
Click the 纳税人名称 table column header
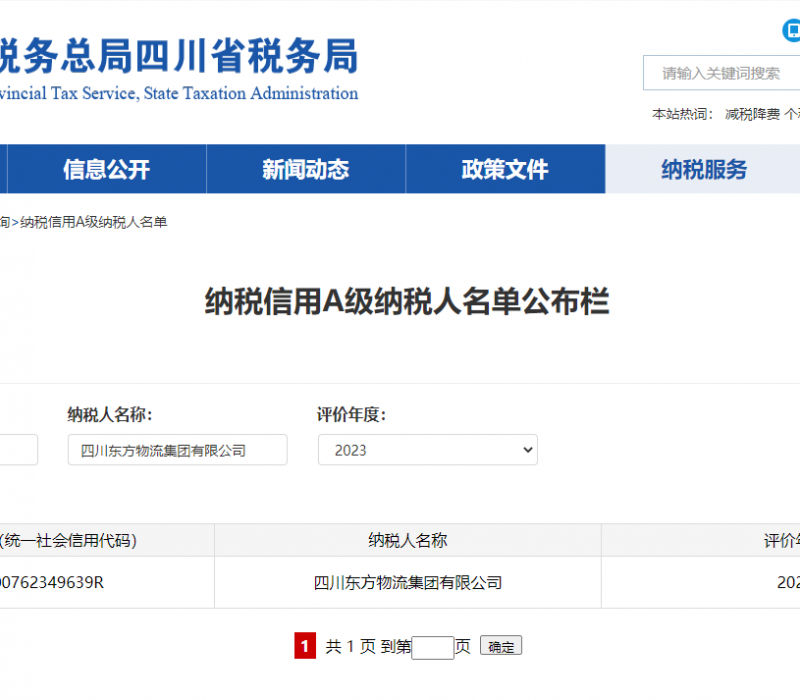point(407,540)
